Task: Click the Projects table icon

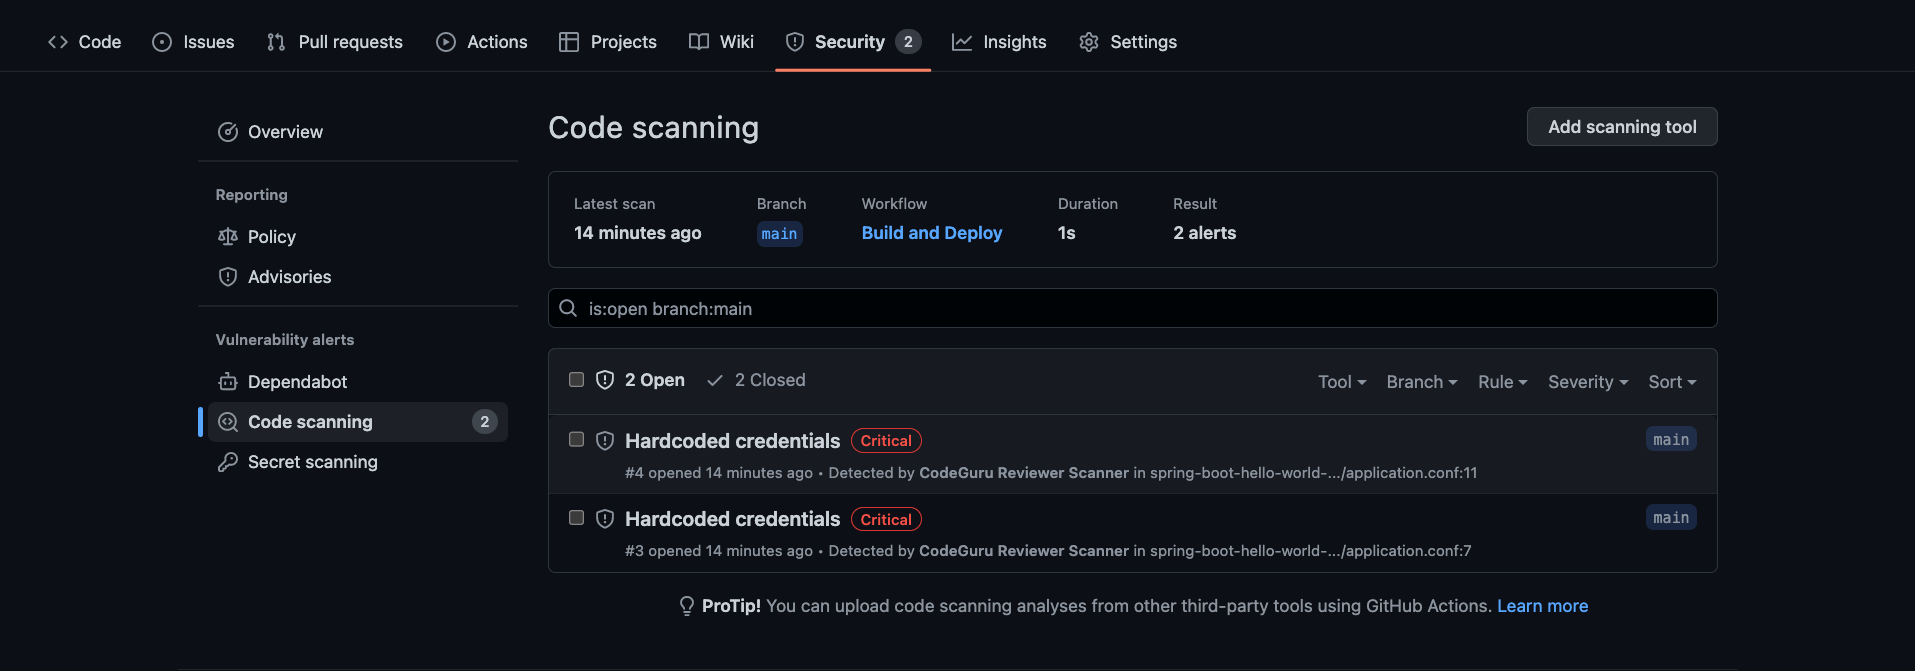Action: (569, 42)
